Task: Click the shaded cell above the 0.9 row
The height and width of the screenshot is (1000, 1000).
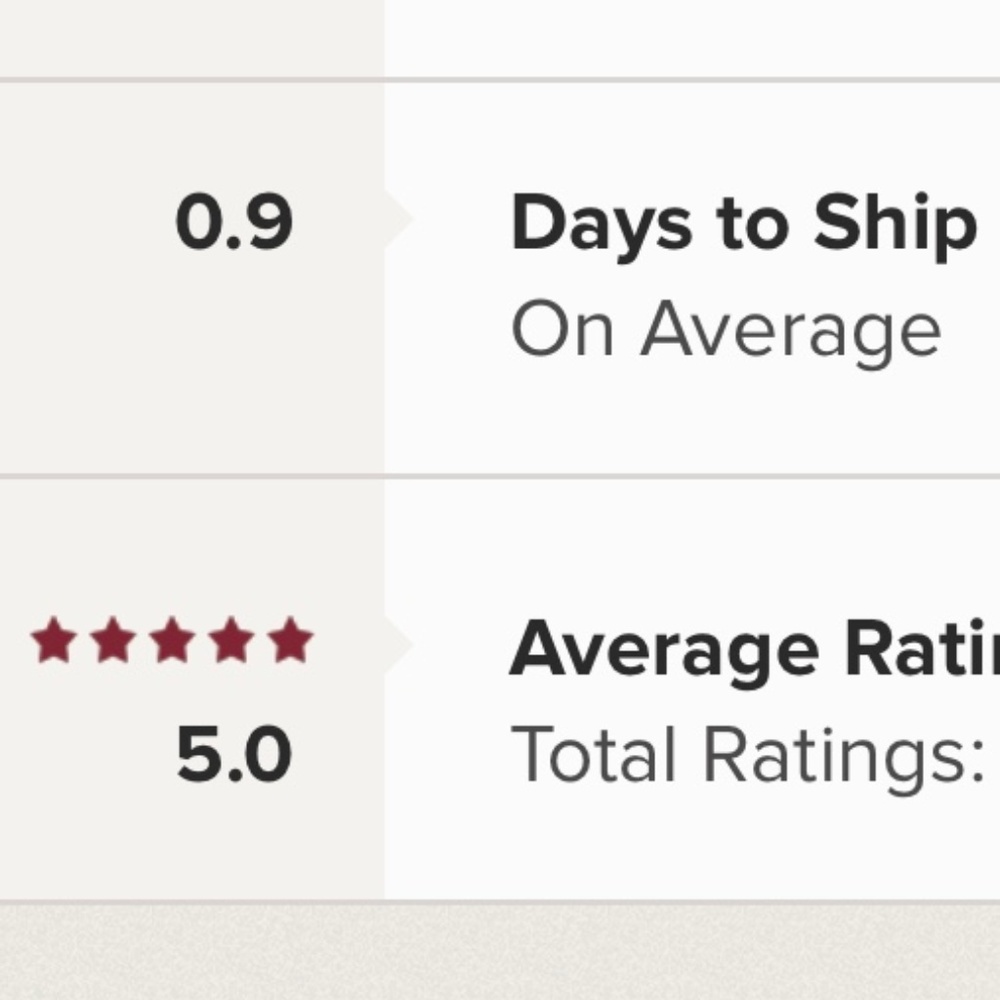Action: click(191, 38)
